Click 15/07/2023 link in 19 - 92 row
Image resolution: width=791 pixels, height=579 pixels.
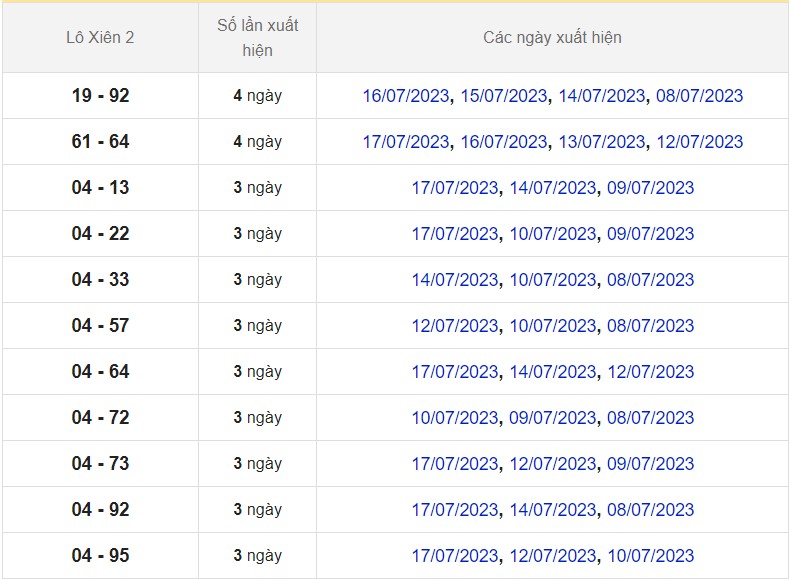(504, 96)
